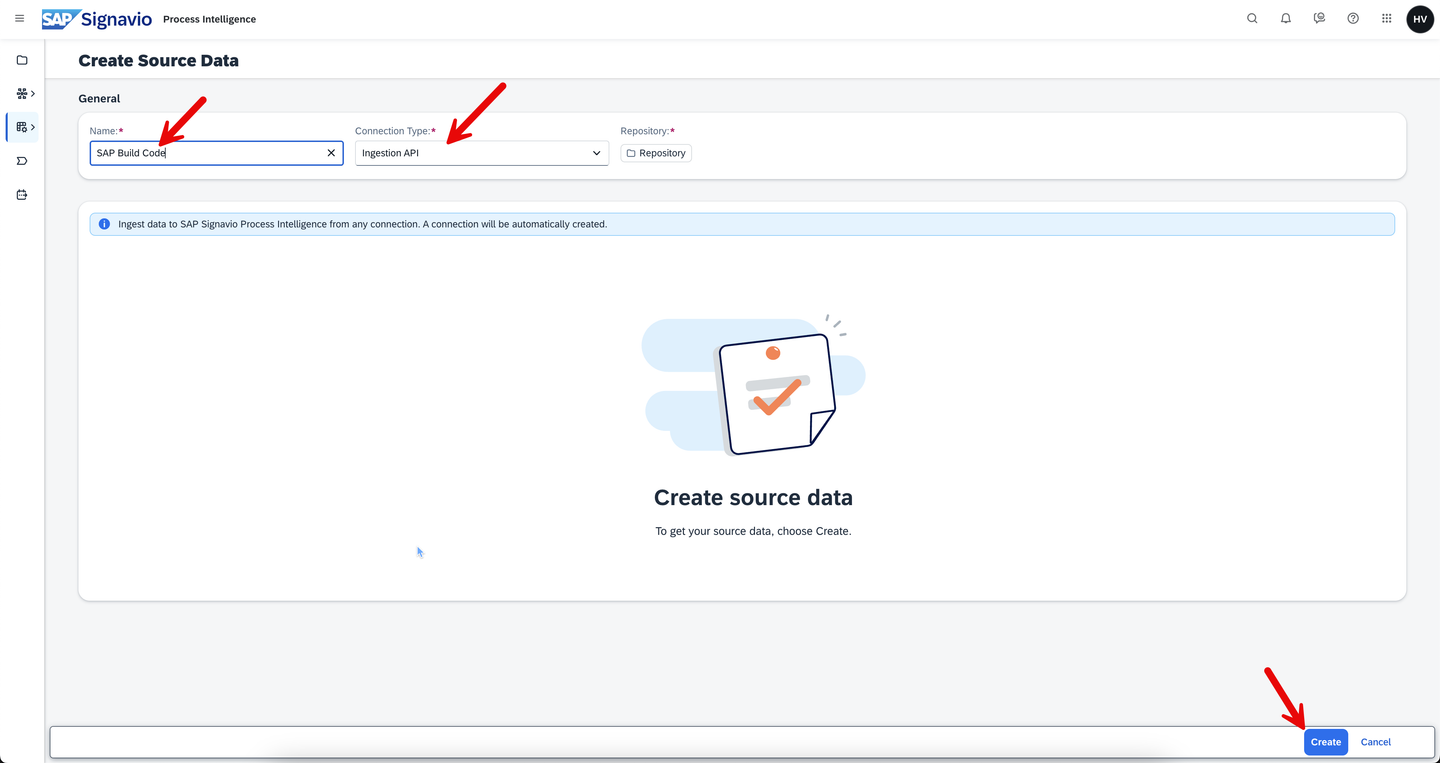Click the Create button
The image size is (1440, 763).
1326,742
